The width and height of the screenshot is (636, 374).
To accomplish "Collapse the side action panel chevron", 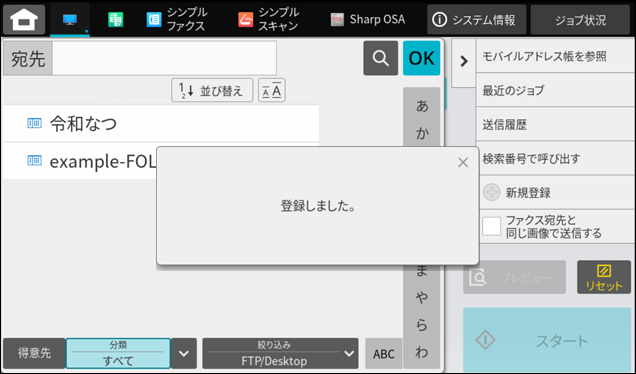I will coord(464,62).
